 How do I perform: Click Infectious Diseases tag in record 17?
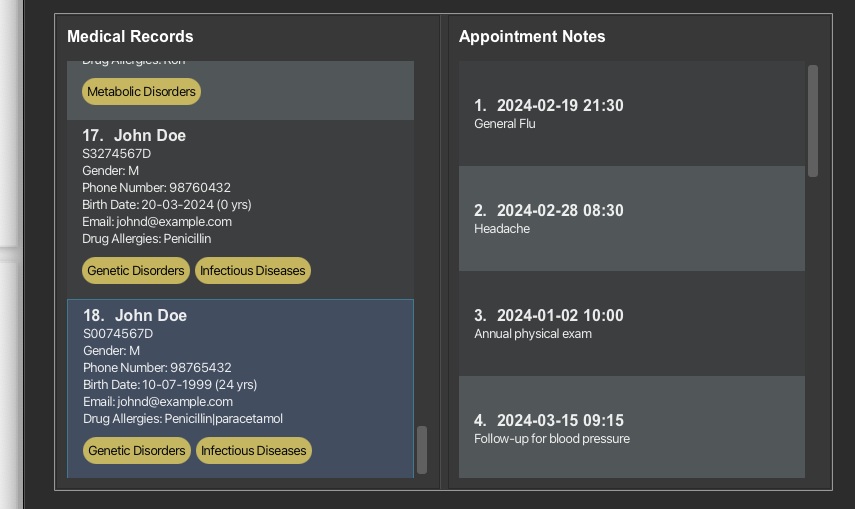252,271
